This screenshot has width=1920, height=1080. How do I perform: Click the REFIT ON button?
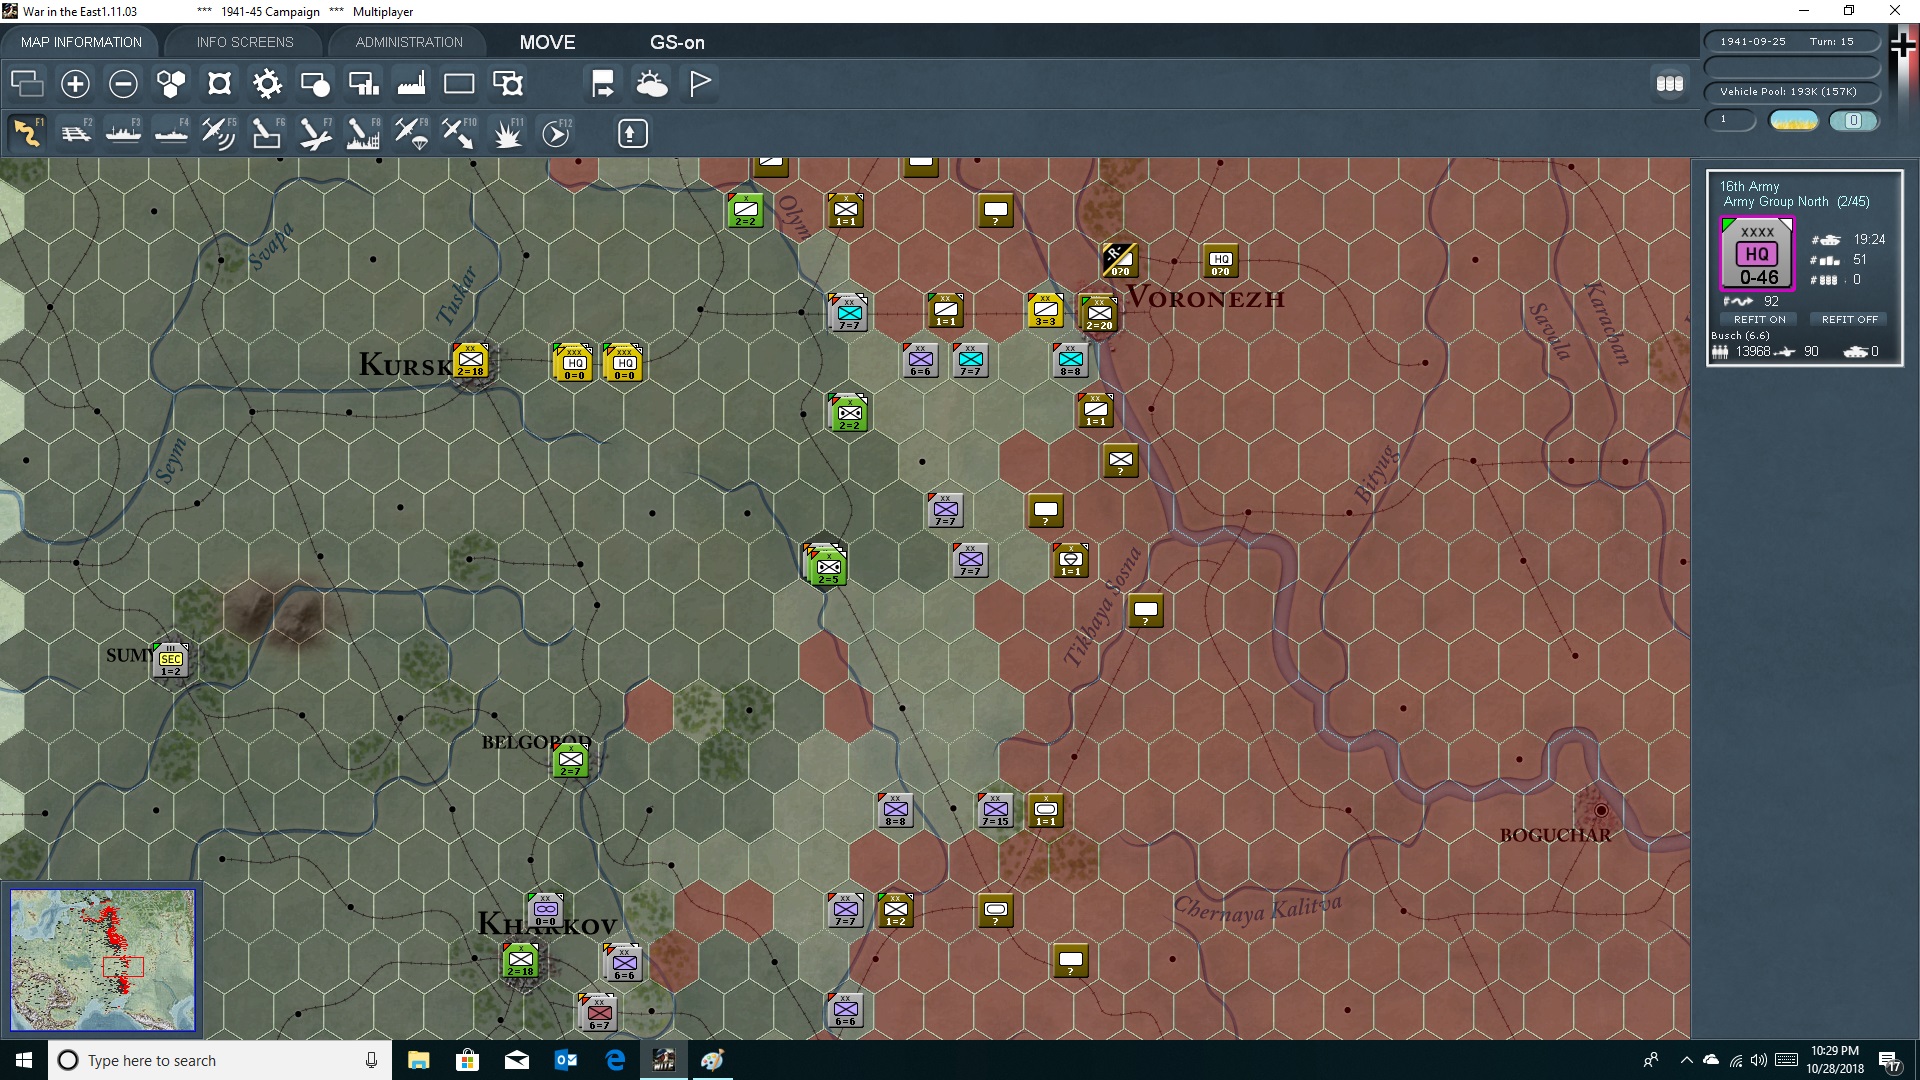point(1759,319)
